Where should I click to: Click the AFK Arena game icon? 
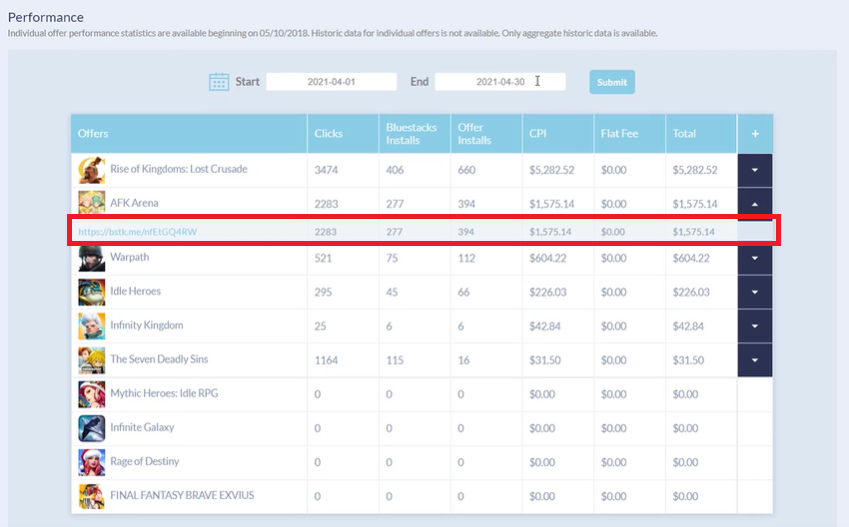coord(92,203)
